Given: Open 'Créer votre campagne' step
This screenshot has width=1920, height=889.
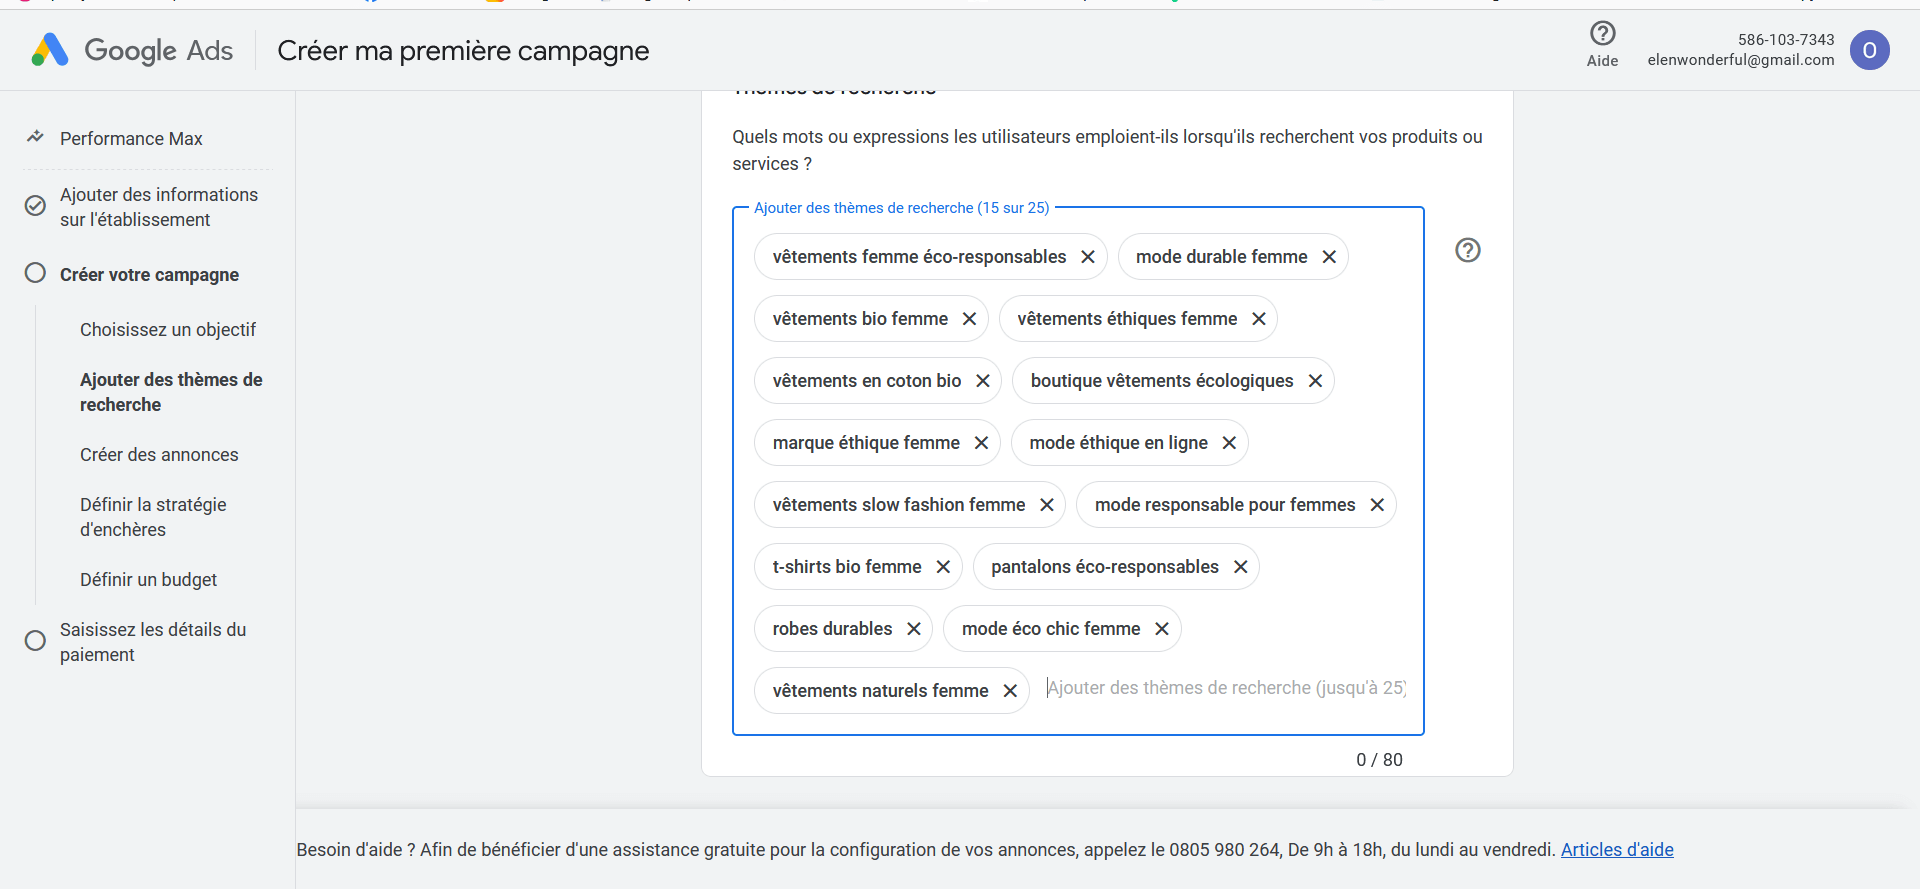Looking at the screenshot, I should tap(149, 274).
